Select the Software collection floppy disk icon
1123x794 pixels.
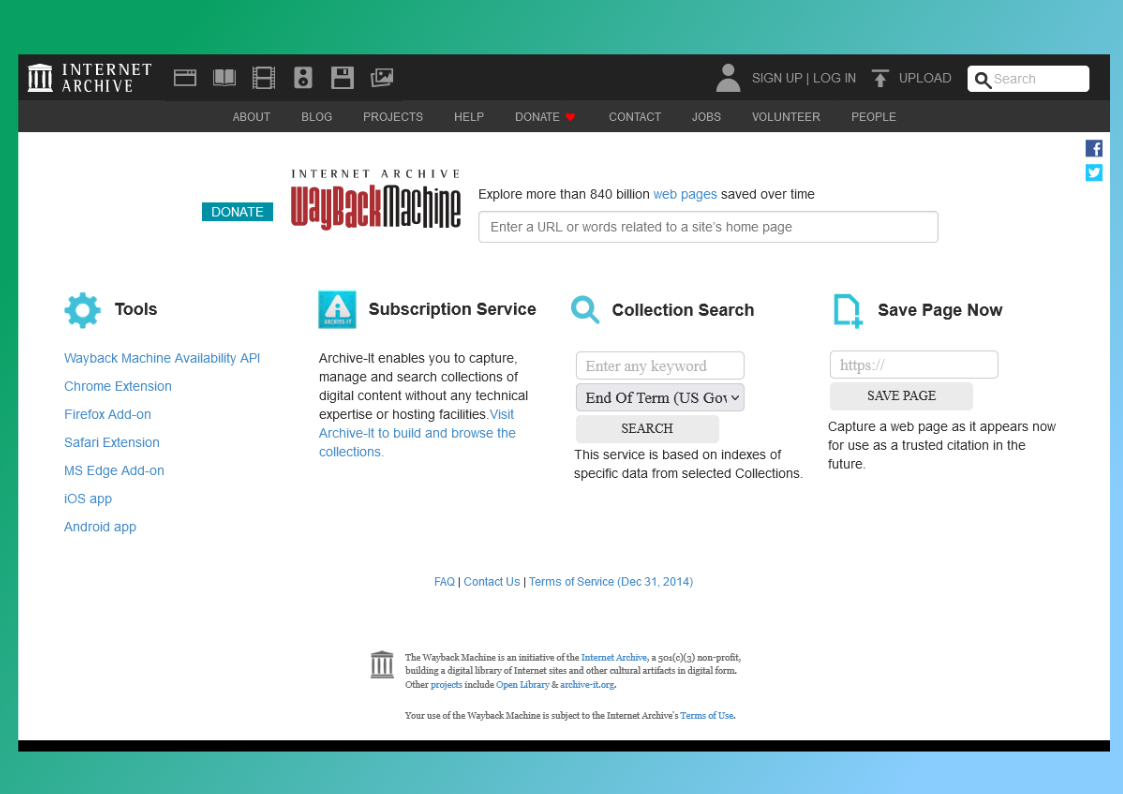pyautogui.click(x=342, y=77)
